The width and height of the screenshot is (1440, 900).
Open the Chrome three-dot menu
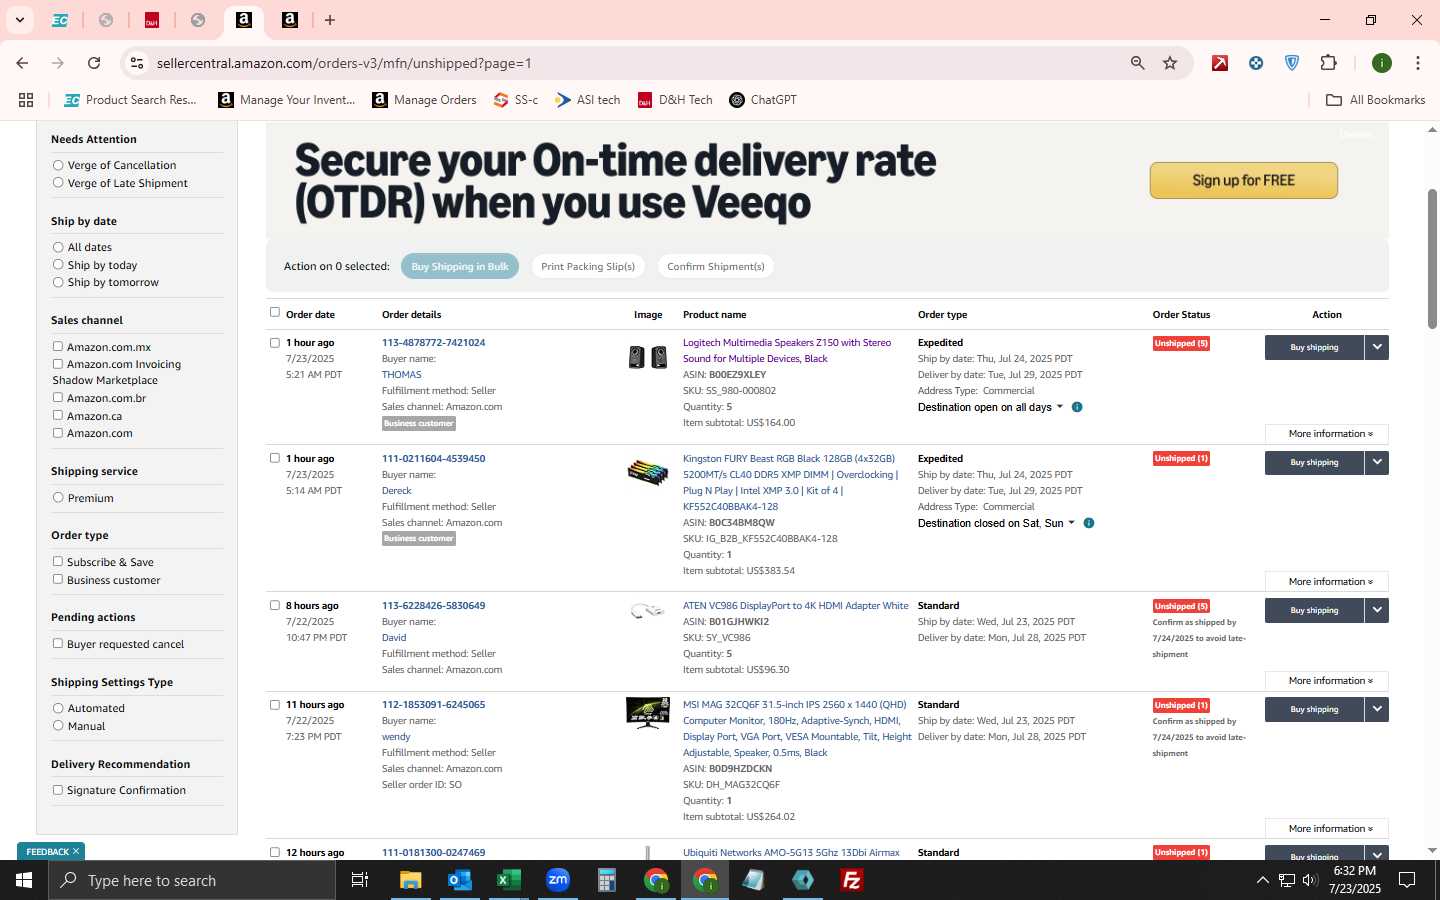tap(1418, 63)
